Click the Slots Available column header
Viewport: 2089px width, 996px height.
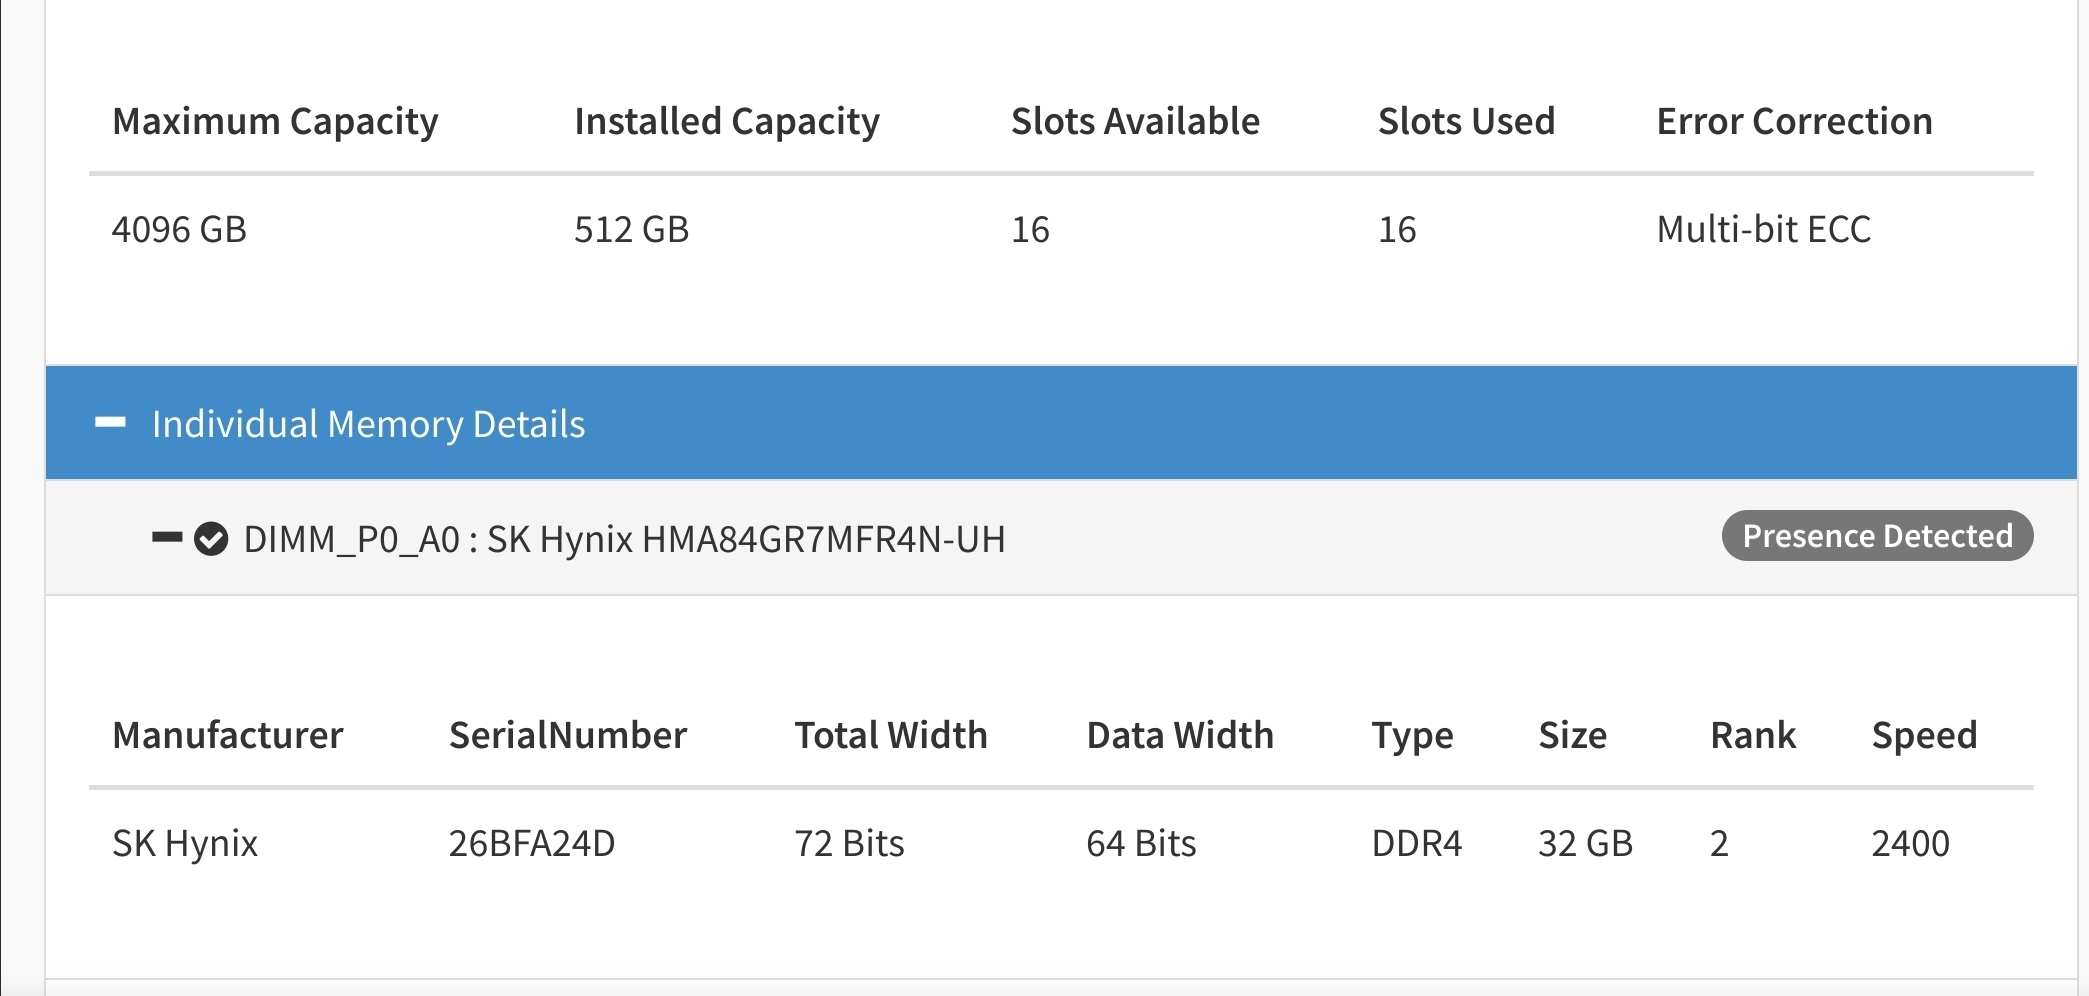(1135, 121)
